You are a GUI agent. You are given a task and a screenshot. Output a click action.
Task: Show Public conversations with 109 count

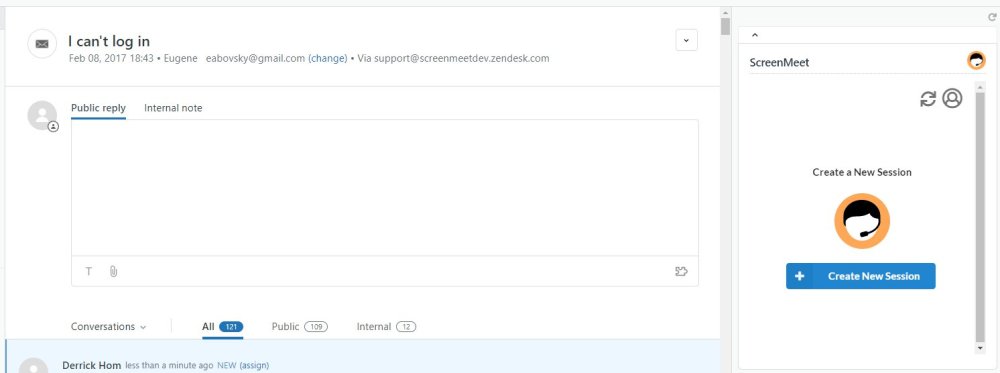tap(300, 326)
